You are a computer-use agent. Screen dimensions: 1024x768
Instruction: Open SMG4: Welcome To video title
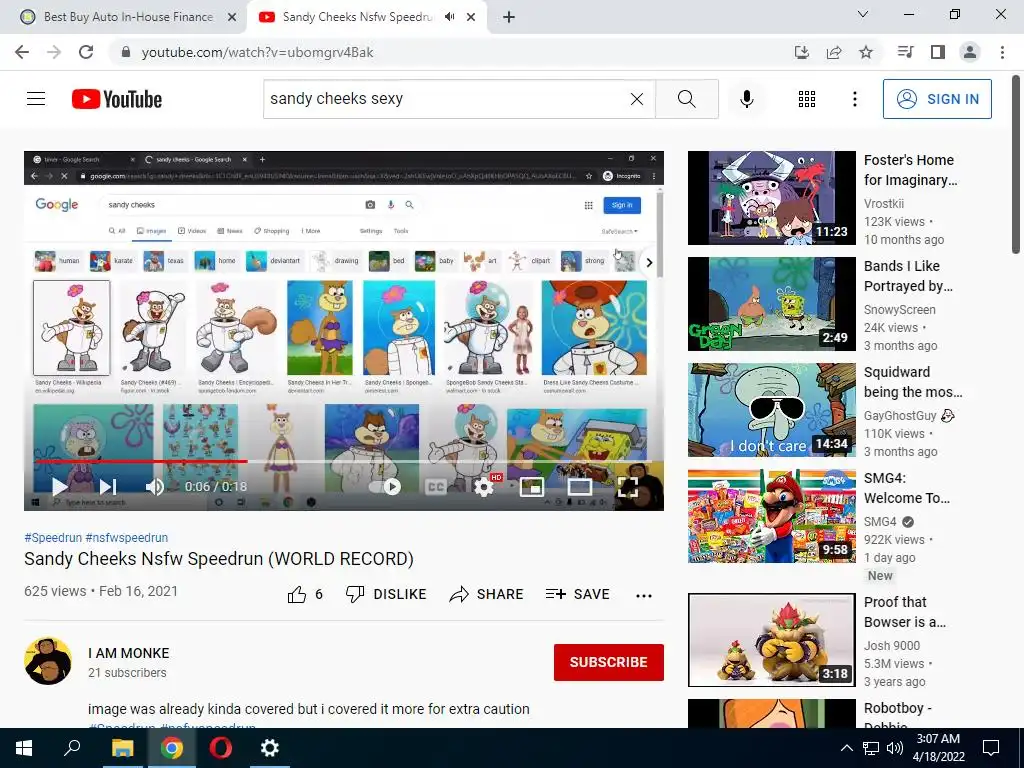point(907,488)
